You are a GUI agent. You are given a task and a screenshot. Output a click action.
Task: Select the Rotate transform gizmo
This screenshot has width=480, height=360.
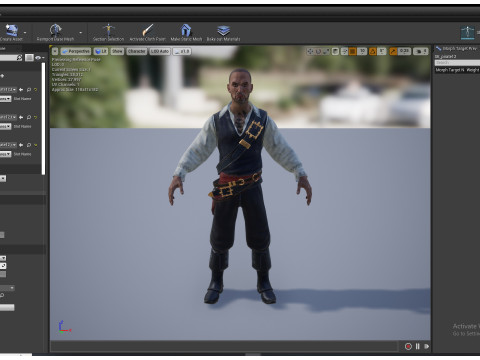click(x=318, y=51)
